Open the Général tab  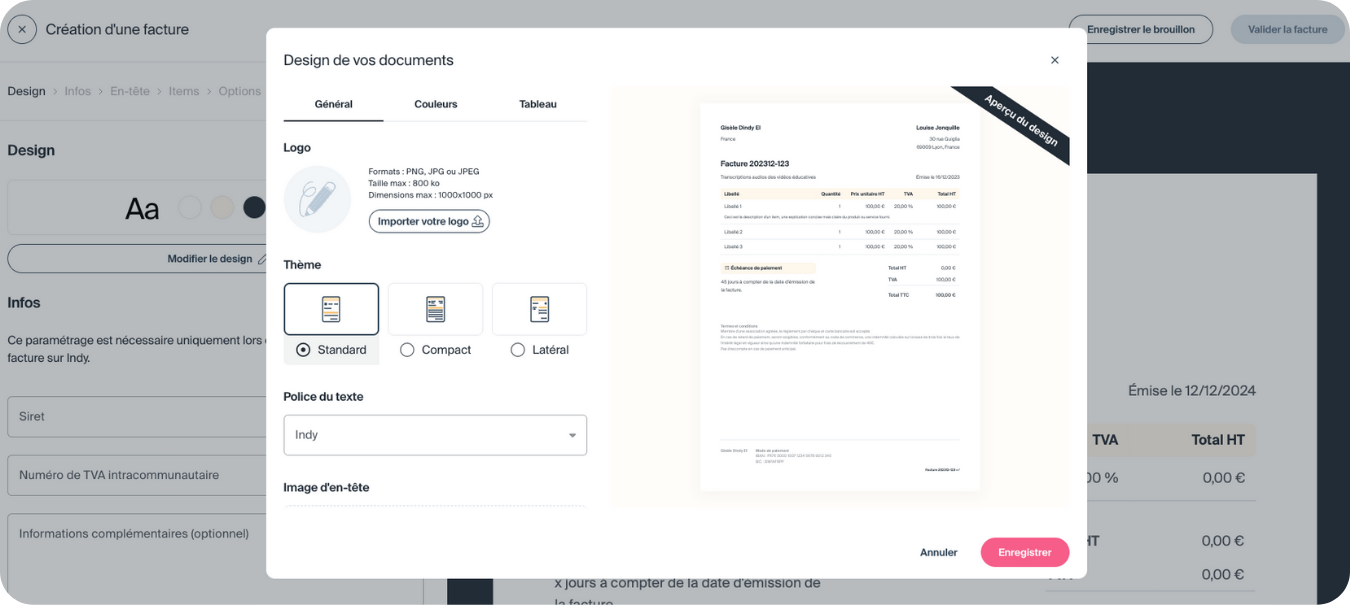pyautogui.click(x=333, y=104)
